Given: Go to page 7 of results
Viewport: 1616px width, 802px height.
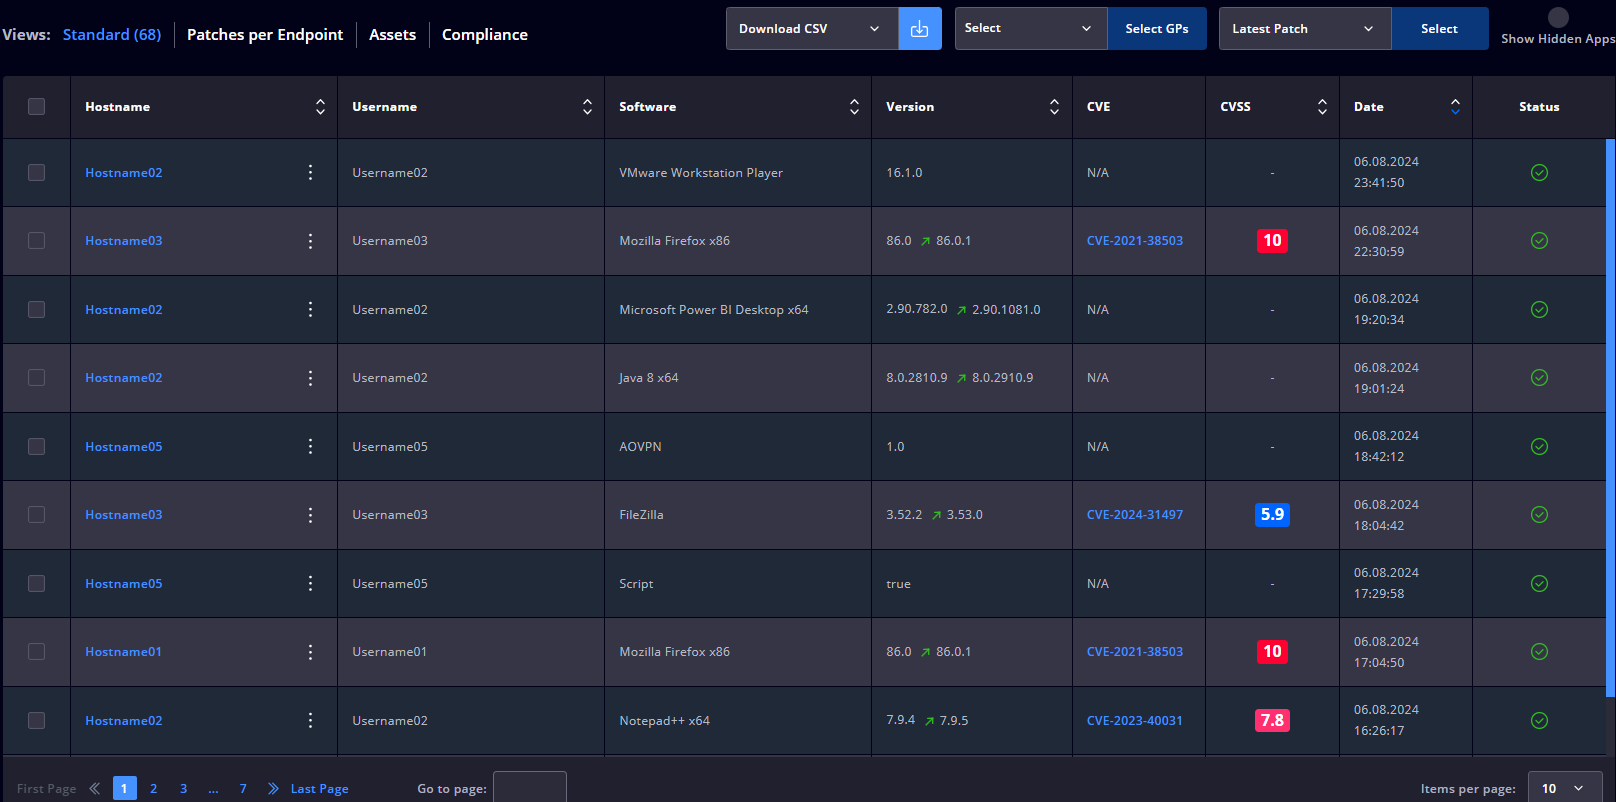Looking at the screenshot, I should 243,788.
